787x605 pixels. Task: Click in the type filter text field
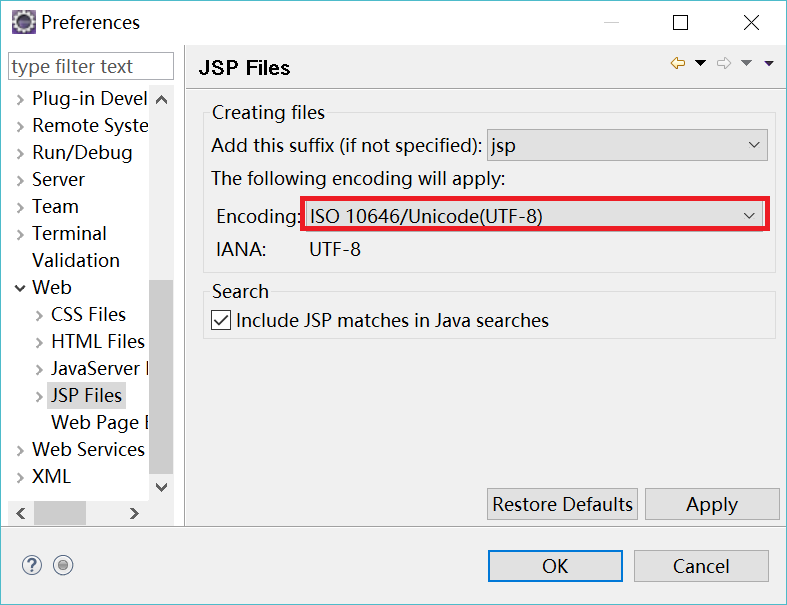click(x=90, y=67)
